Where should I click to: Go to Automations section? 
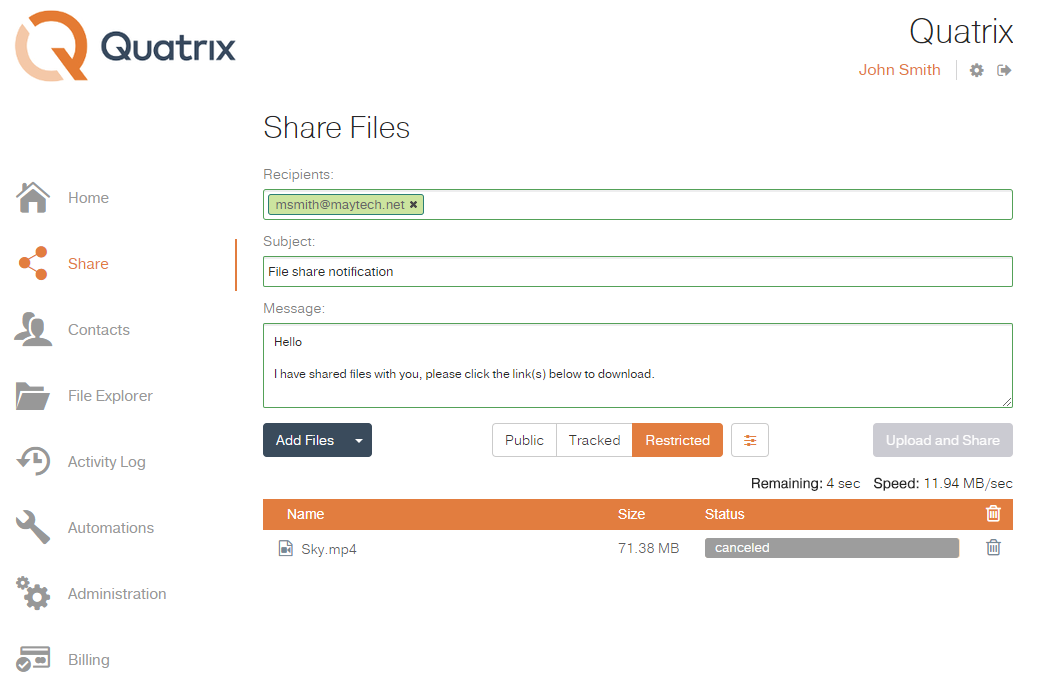111,528
